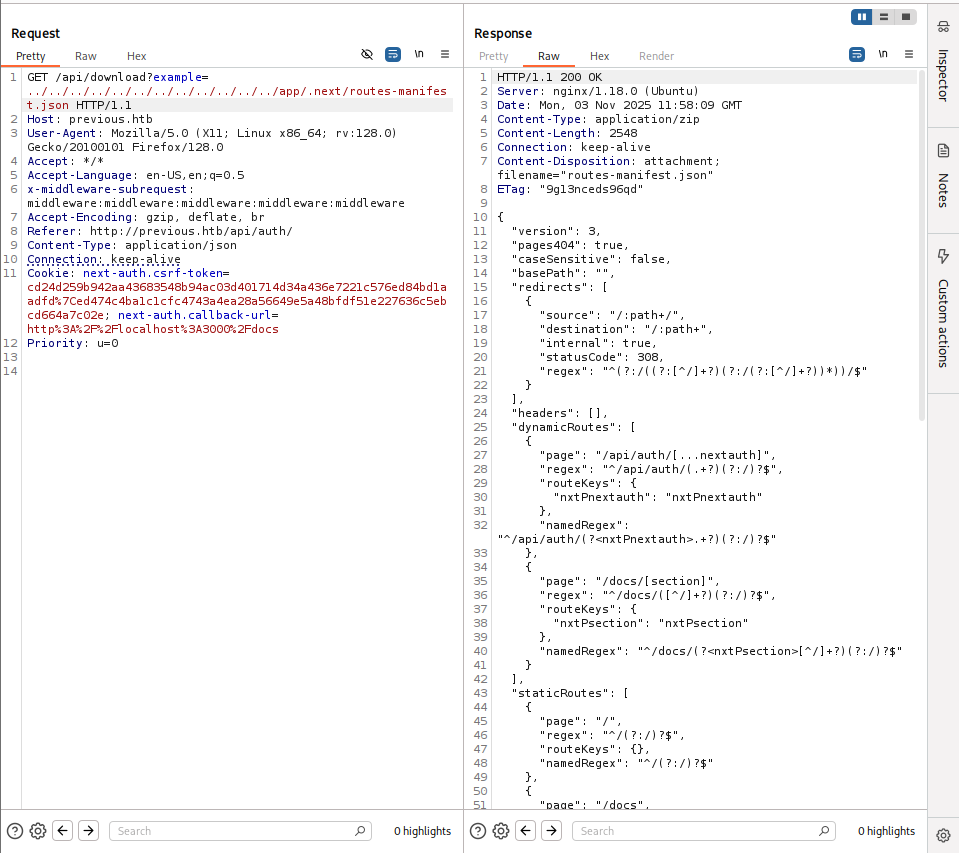
Task: Switch to side-by-side layout view
Action: (x=861, y=17)
